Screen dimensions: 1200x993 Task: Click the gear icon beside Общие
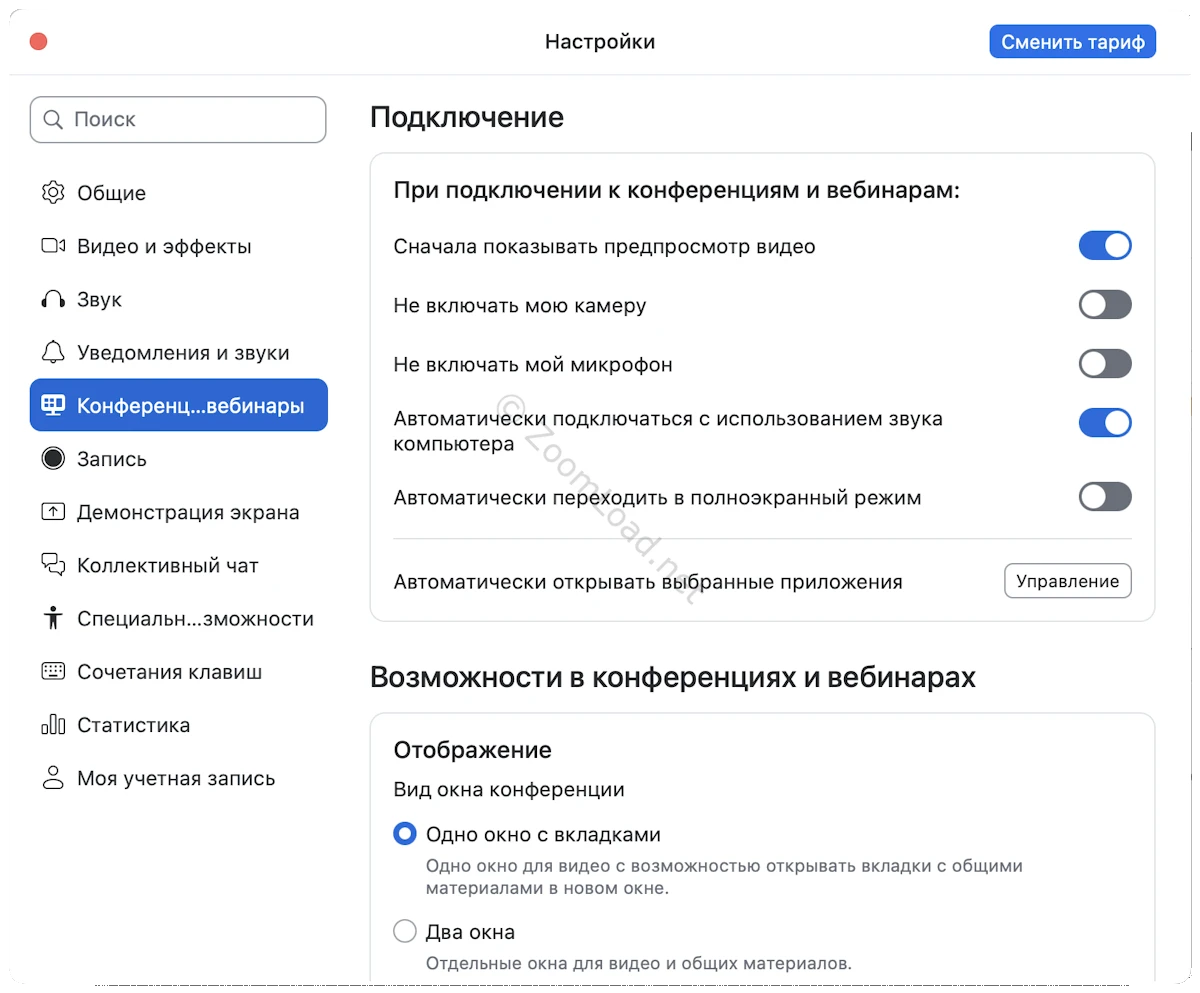(x=53, y=193)
